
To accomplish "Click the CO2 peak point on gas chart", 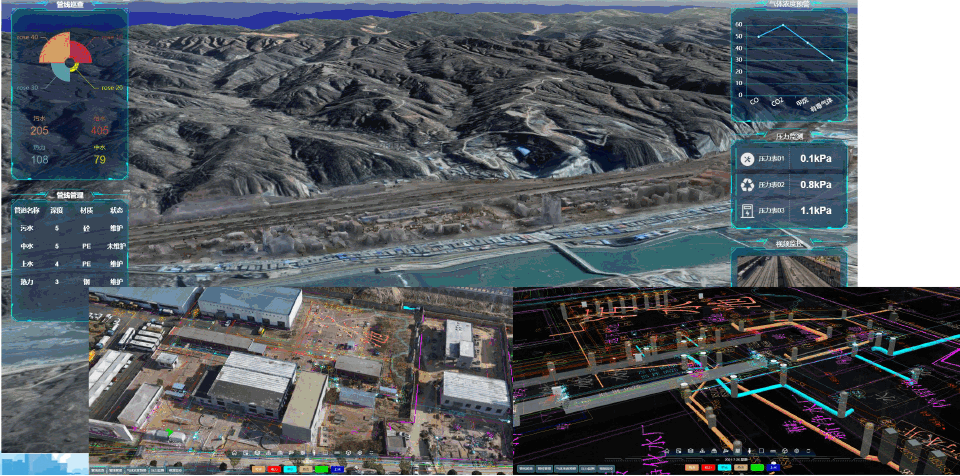I will point(783,26).
